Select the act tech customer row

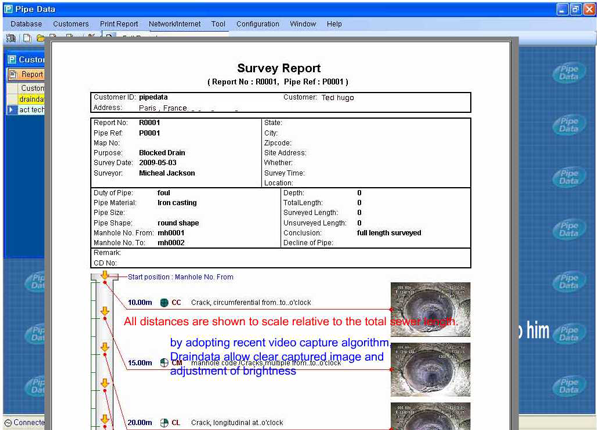tap(31, 110)
